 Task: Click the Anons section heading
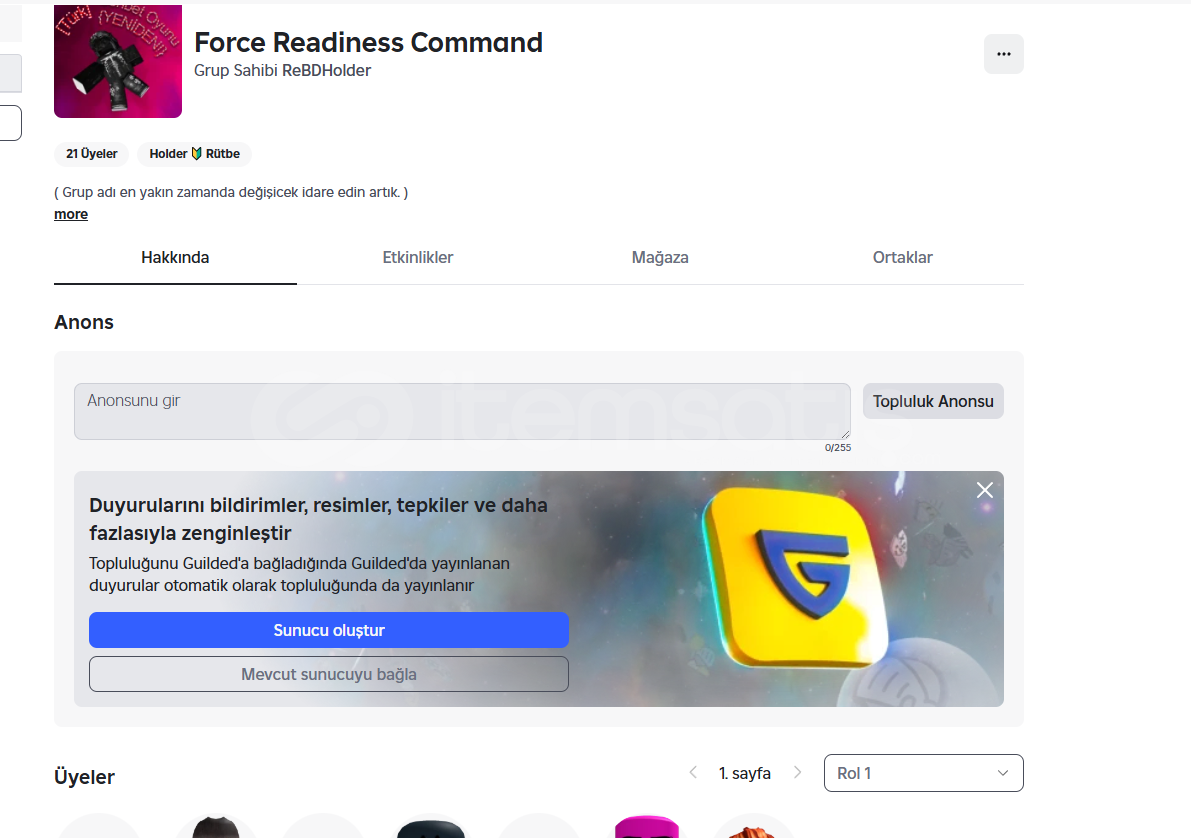pos(84,322)
